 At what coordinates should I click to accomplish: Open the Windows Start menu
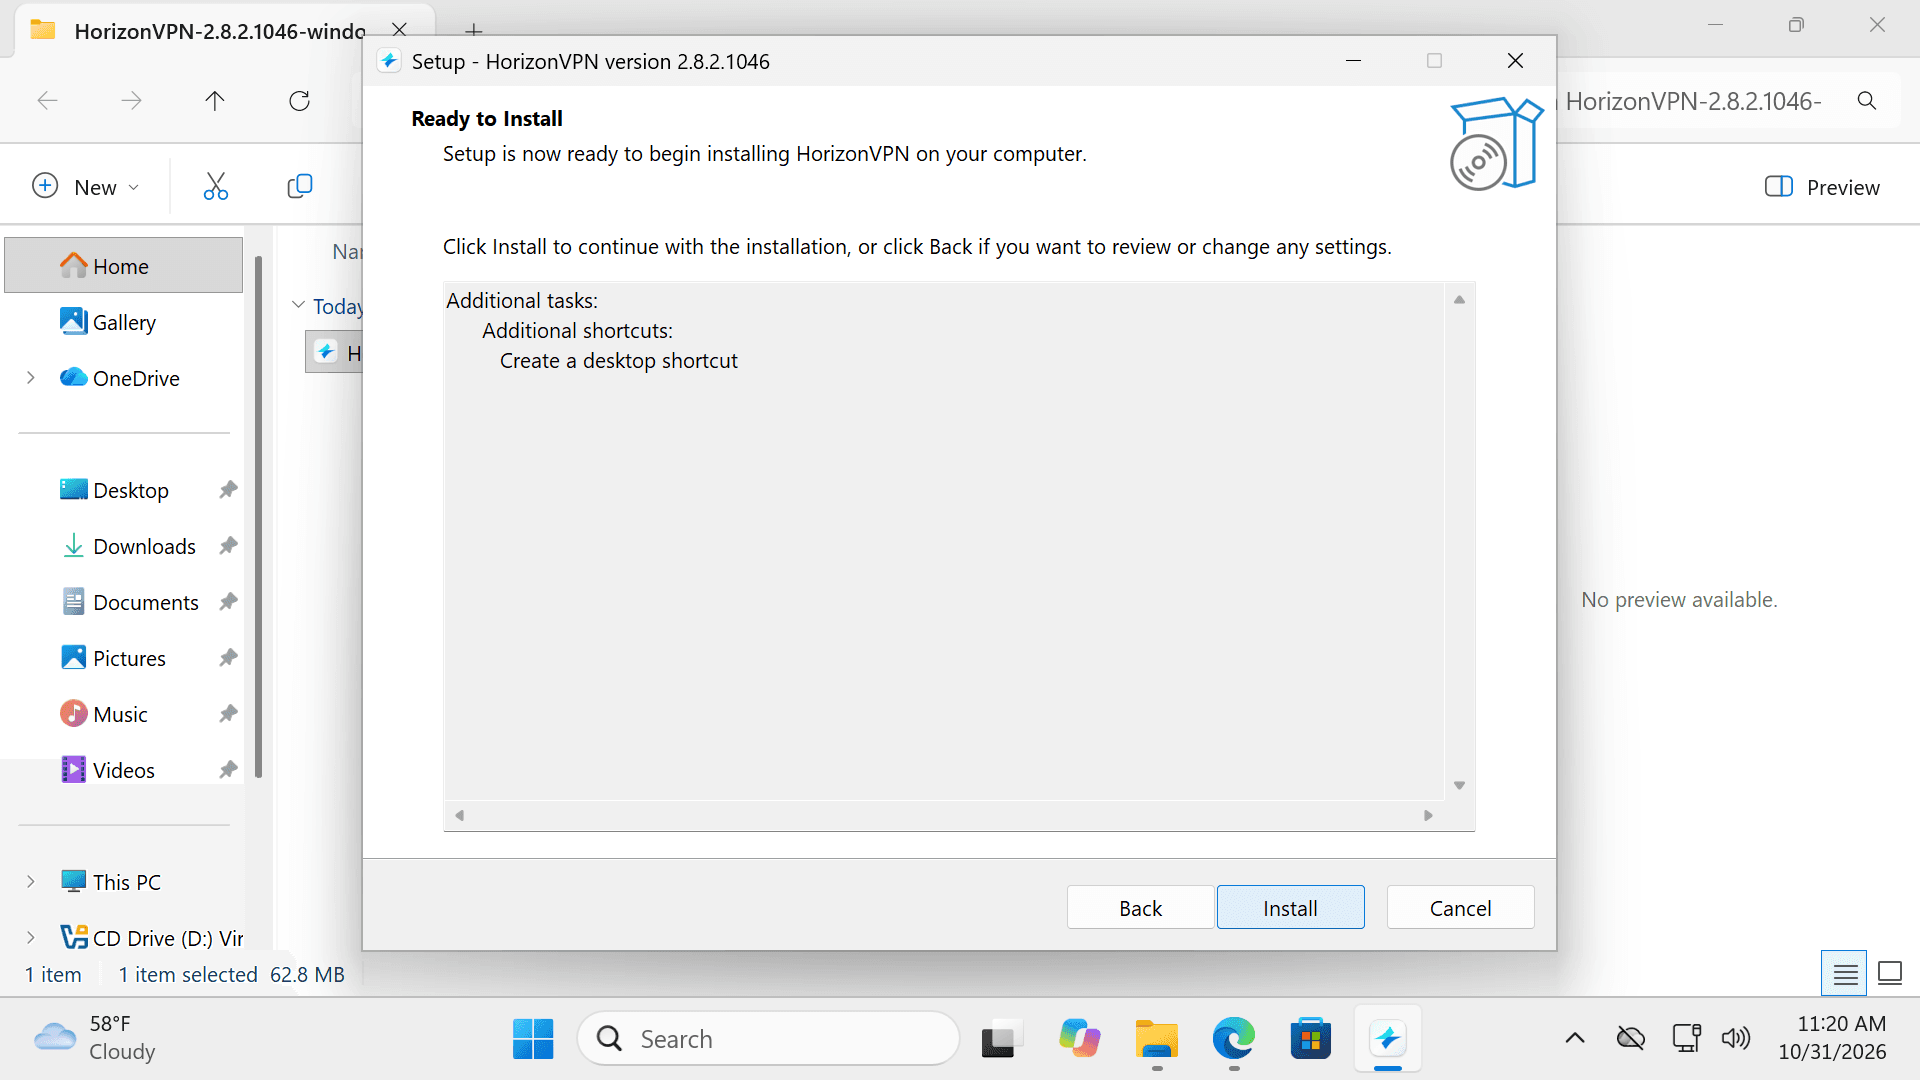(533, 1039)
